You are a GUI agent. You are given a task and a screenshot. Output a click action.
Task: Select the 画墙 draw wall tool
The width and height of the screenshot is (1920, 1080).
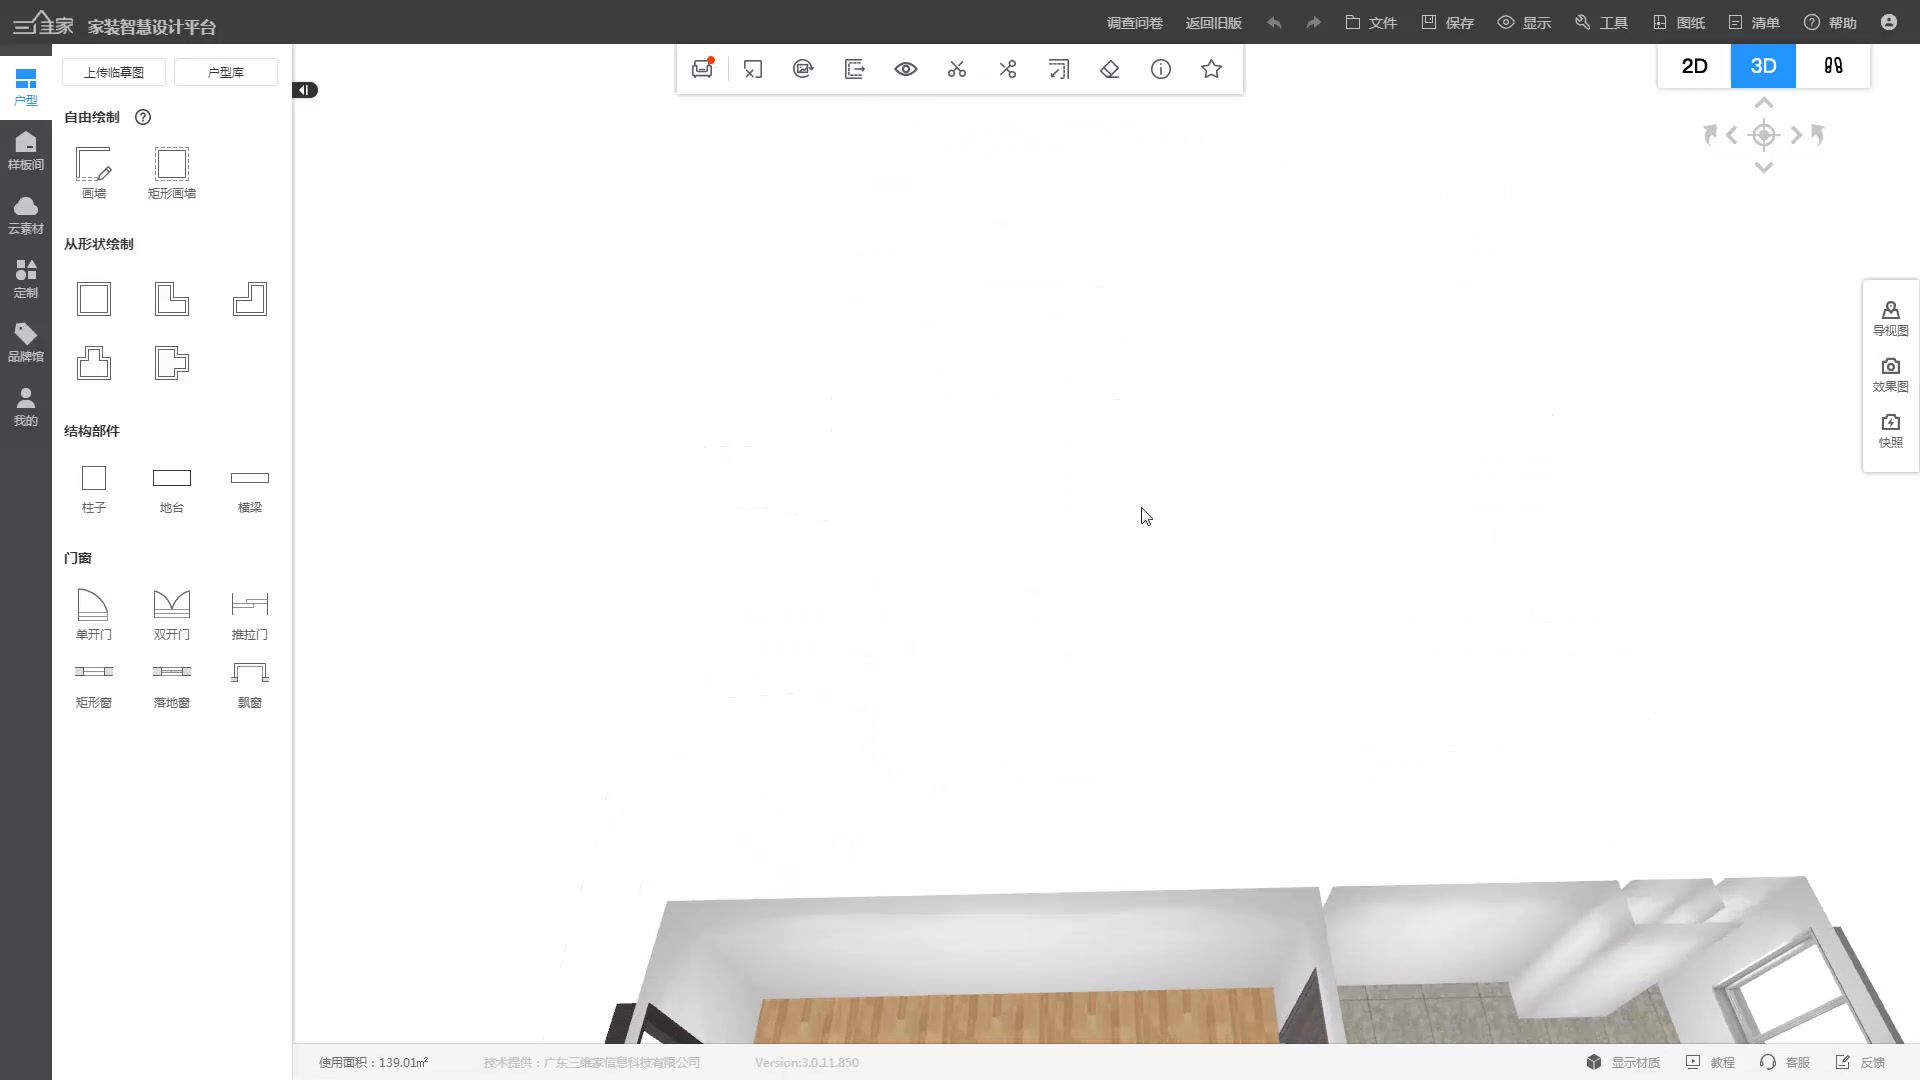click(x=93, y=165)
